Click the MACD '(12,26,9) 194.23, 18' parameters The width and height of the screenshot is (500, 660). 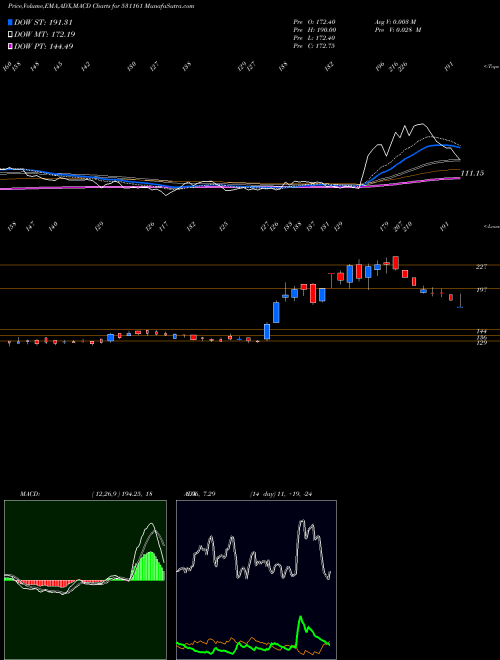pyautogui.click(x=122, y=494)
